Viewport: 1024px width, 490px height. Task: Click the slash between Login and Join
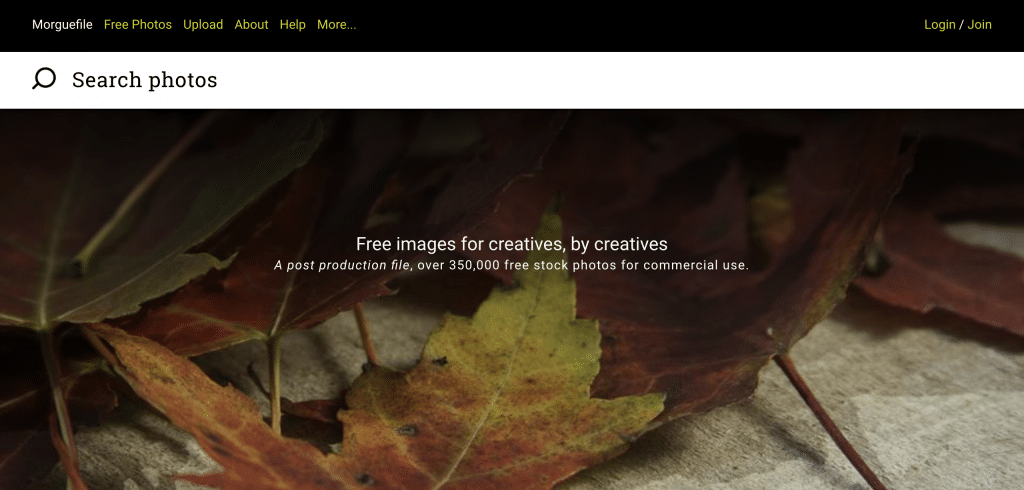pyautogui.click(x=961, y=25)
